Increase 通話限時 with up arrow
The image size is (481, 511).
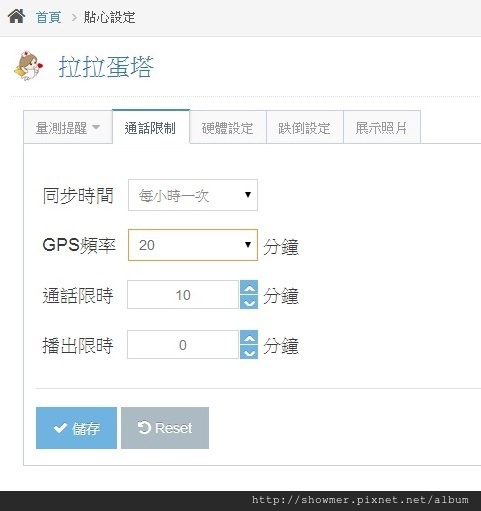pyautogui.click(x=249, y=287)
